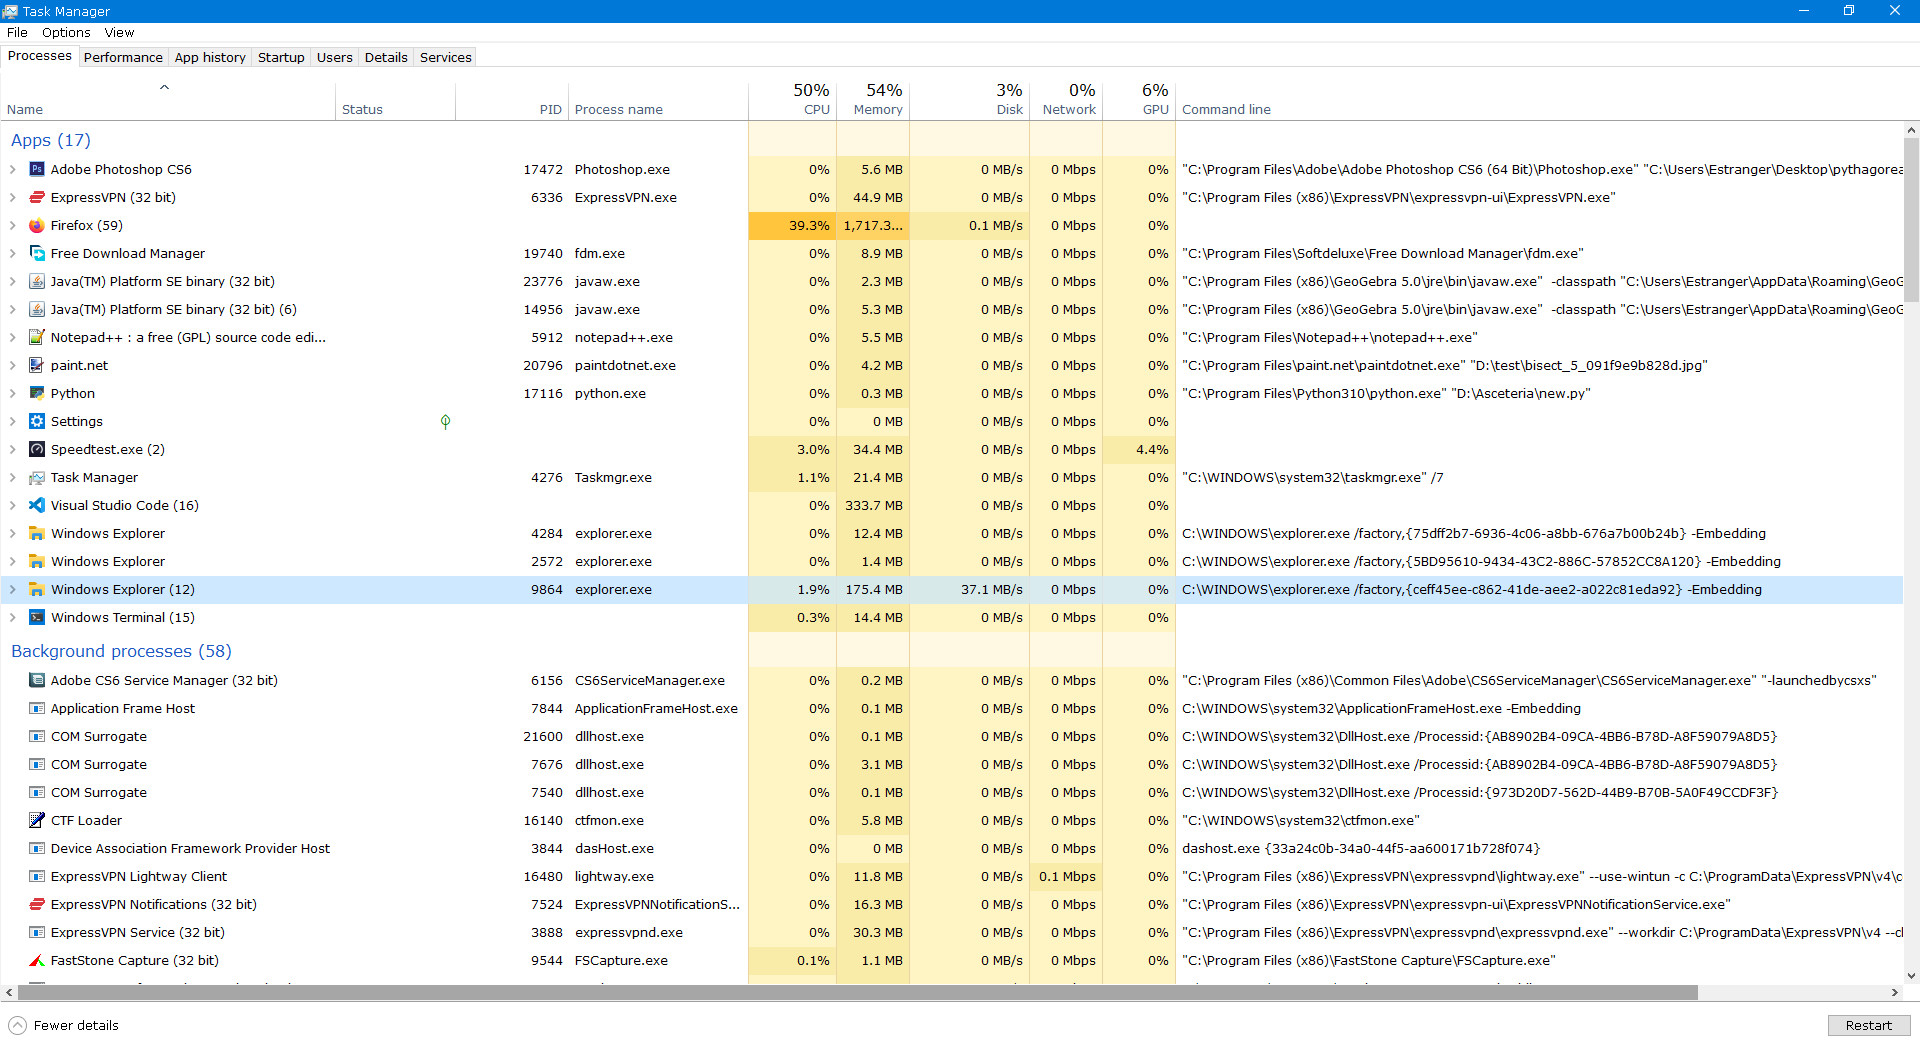Click the green leaf suspended status icon

[445, 422]
